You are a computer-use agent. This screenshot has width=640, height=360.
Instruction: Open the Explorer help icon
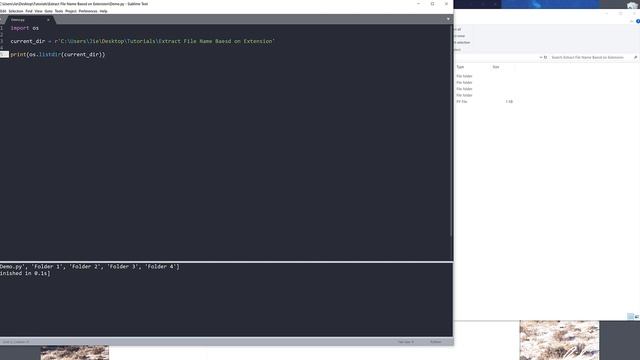(638, 21)
